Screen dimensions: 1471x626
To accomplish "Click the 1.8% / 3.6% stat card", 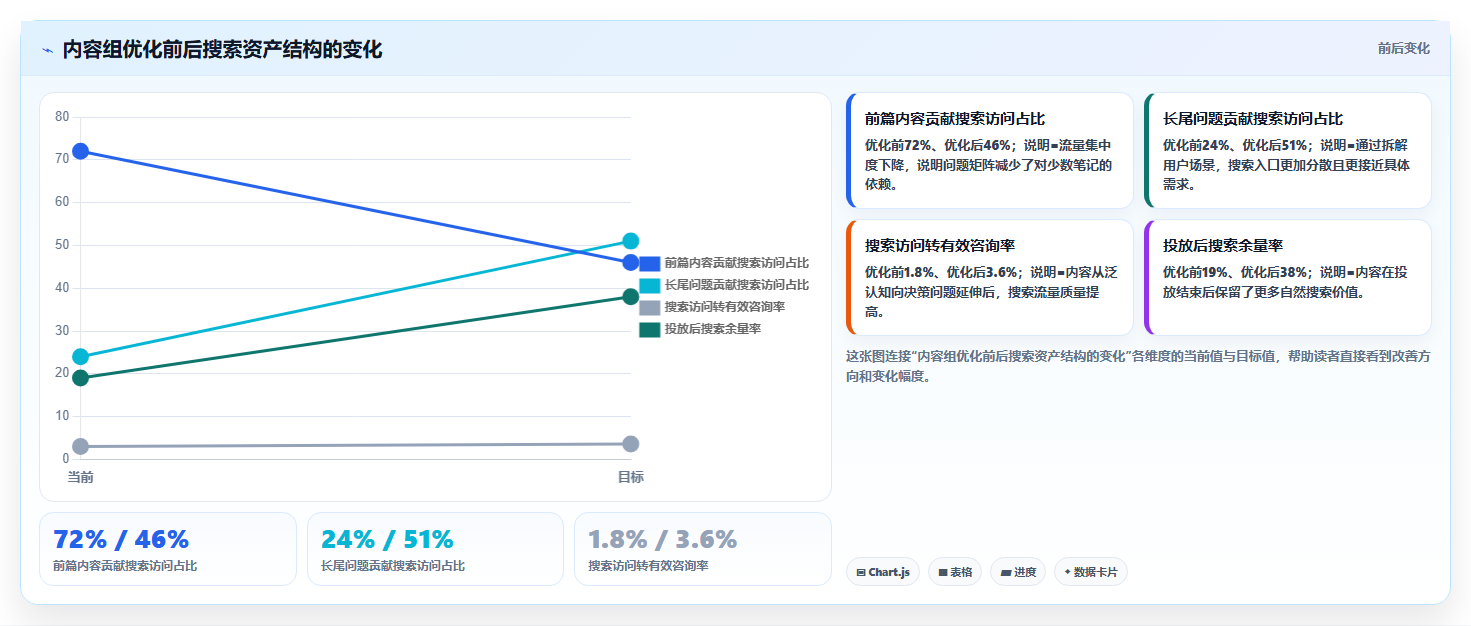I will (703, 549).
